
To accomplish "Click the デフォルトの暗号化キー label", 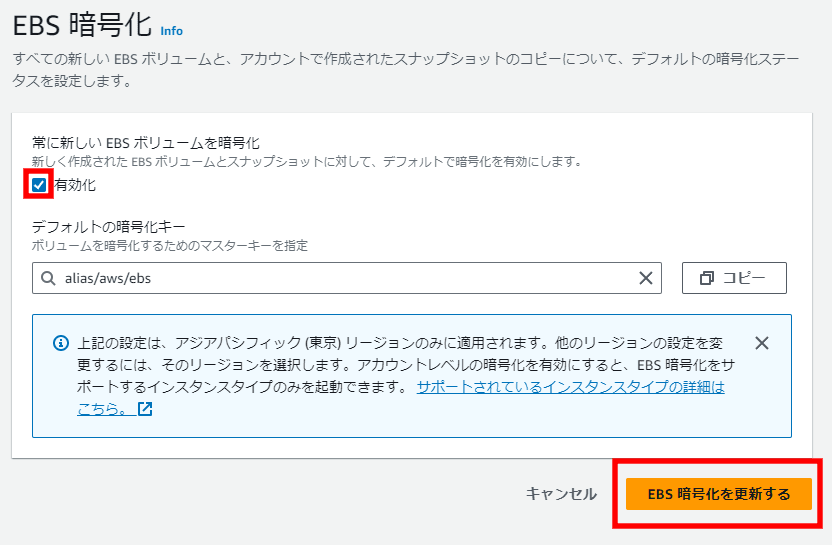I will click(x=109, y=227).
